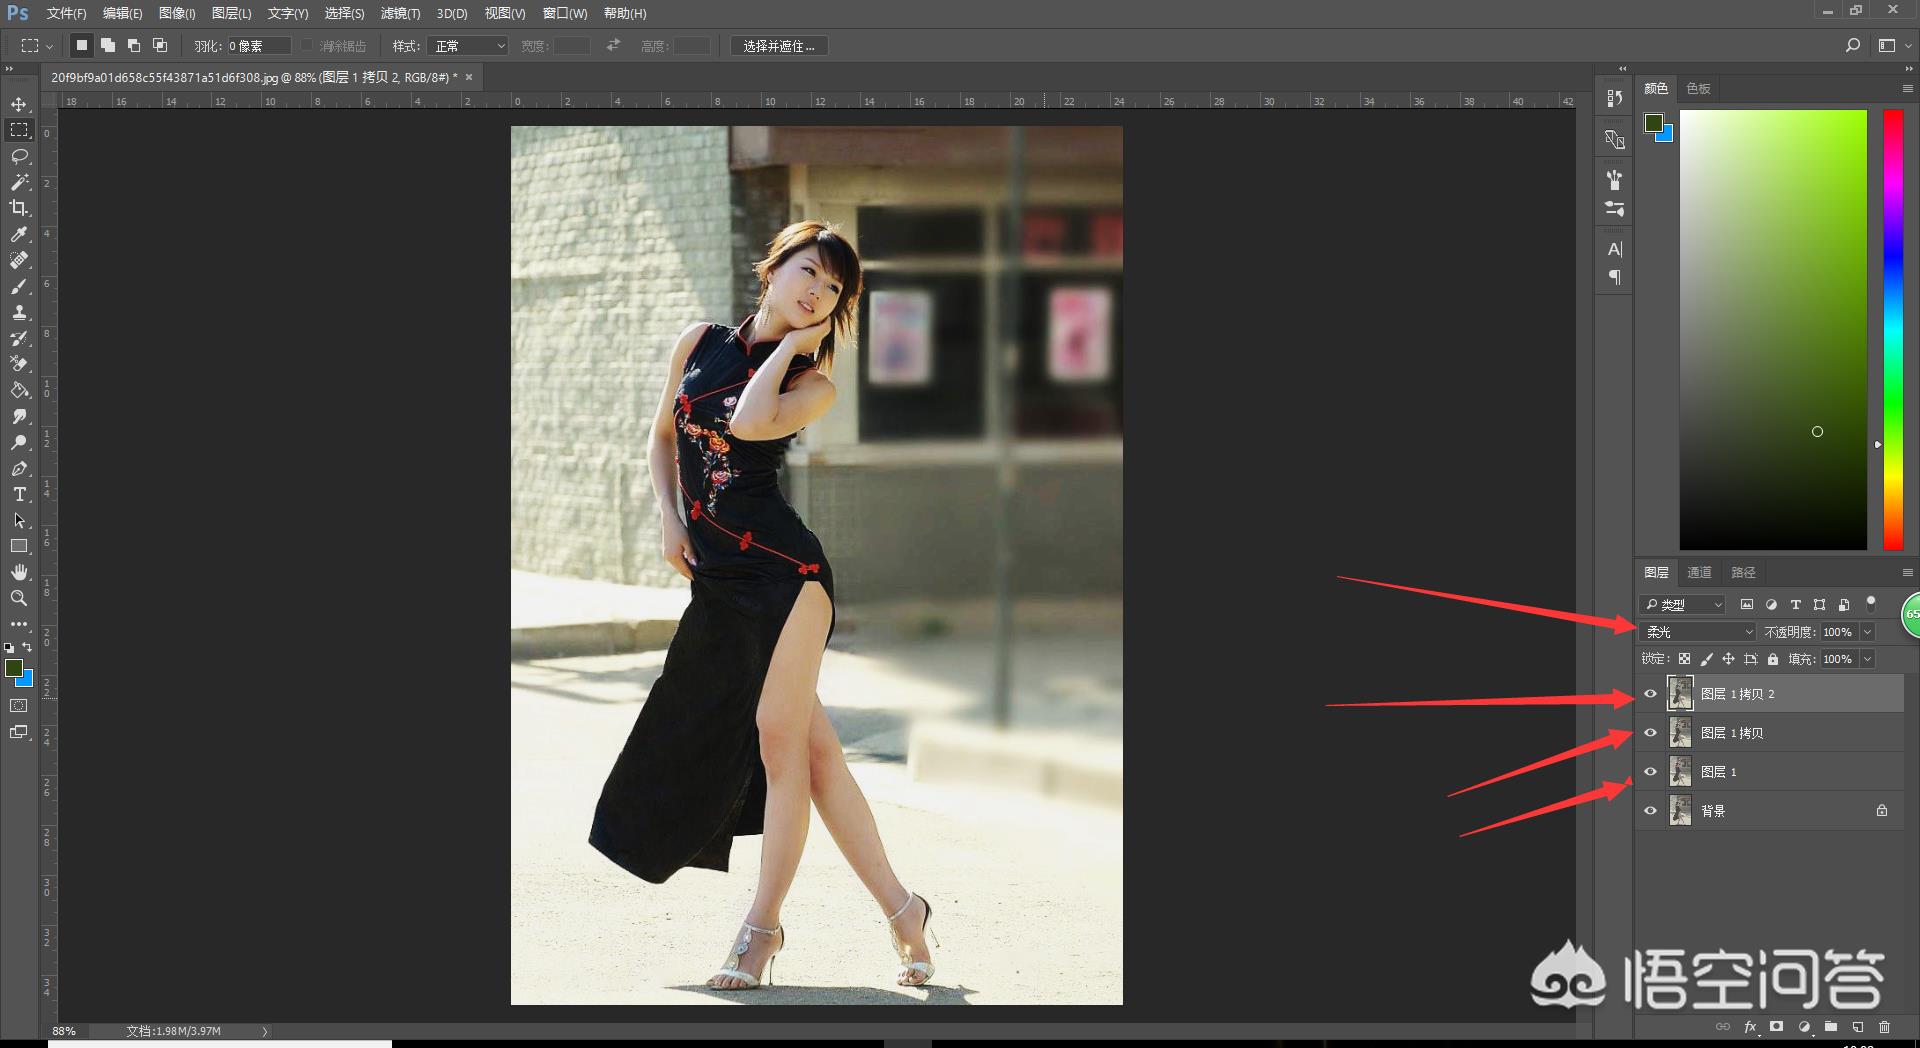
Task: Switch to the 色板 tab
Action: tap(1698, 89)
